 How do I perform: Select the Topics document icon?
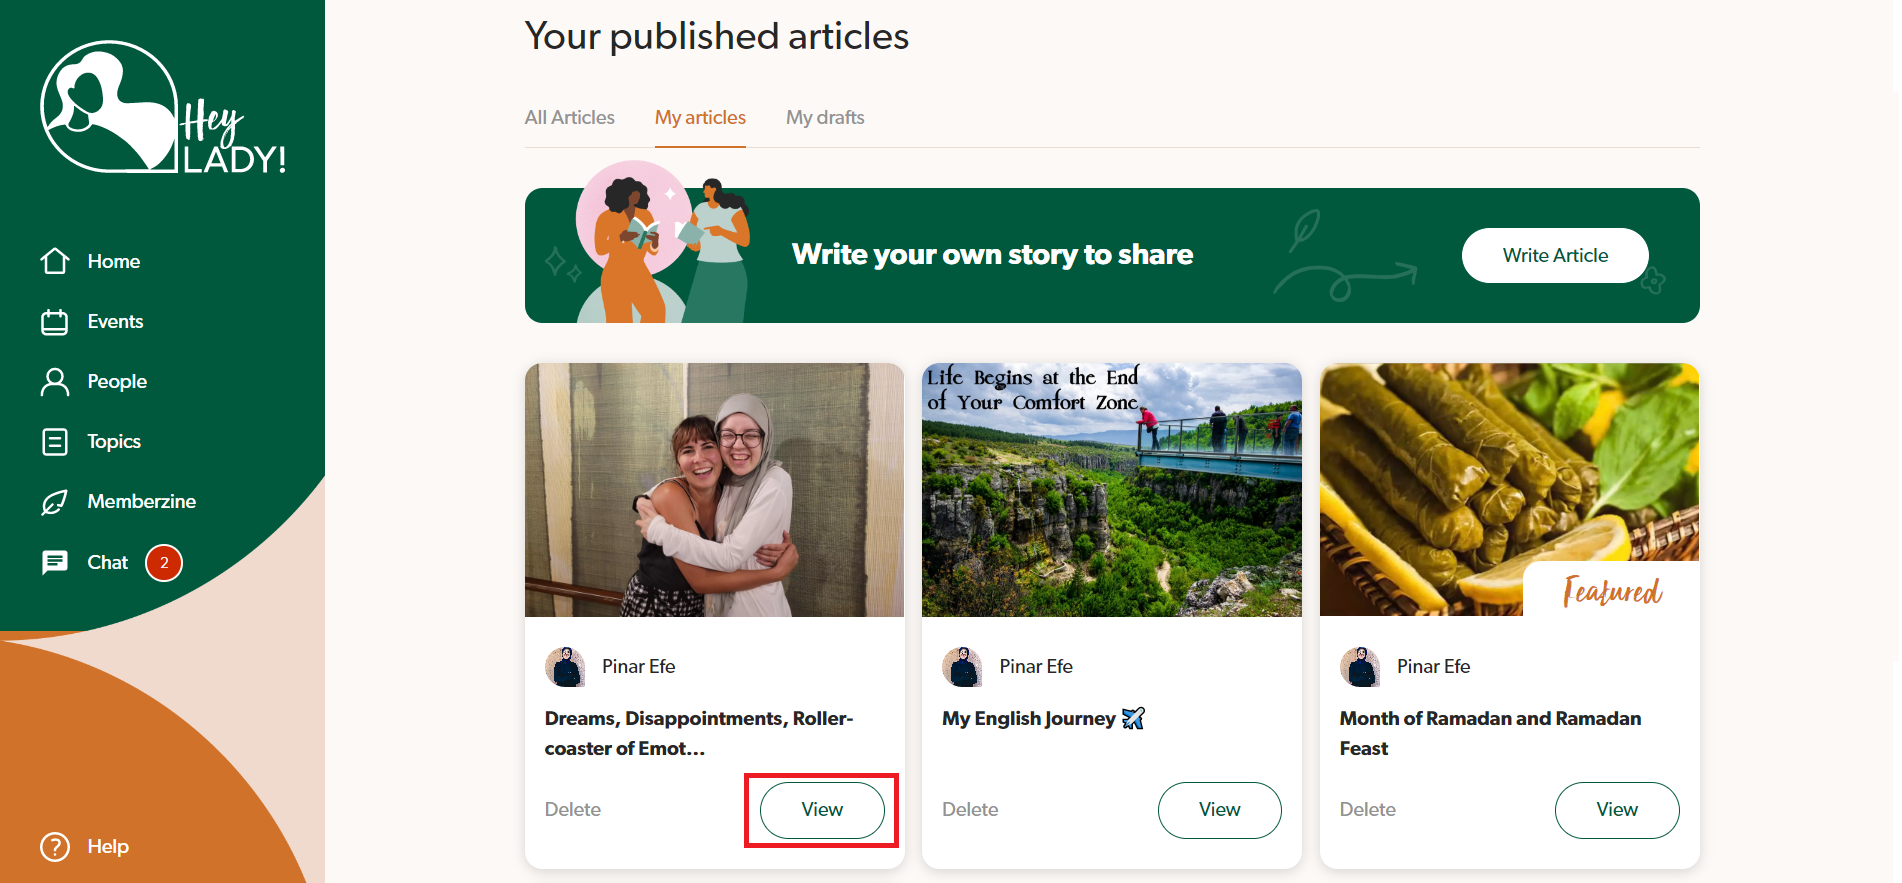pyautogui.click(x=55, y=442)
